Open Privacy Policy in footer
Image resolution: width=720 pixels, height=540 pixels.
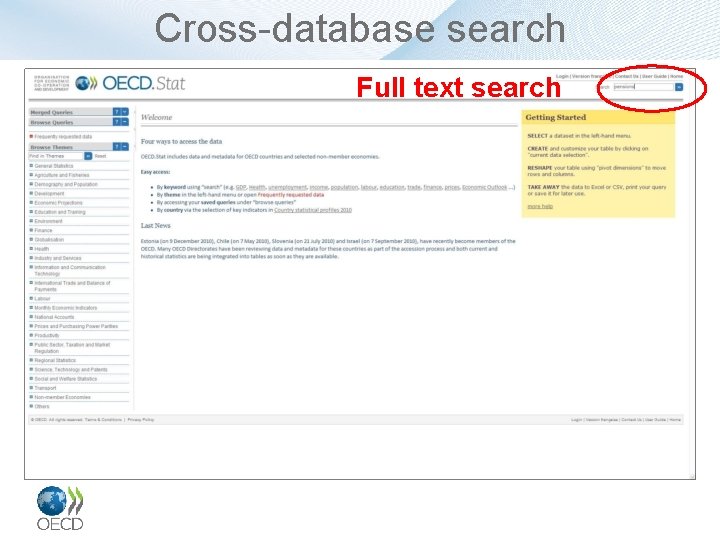tap(141, 420)
